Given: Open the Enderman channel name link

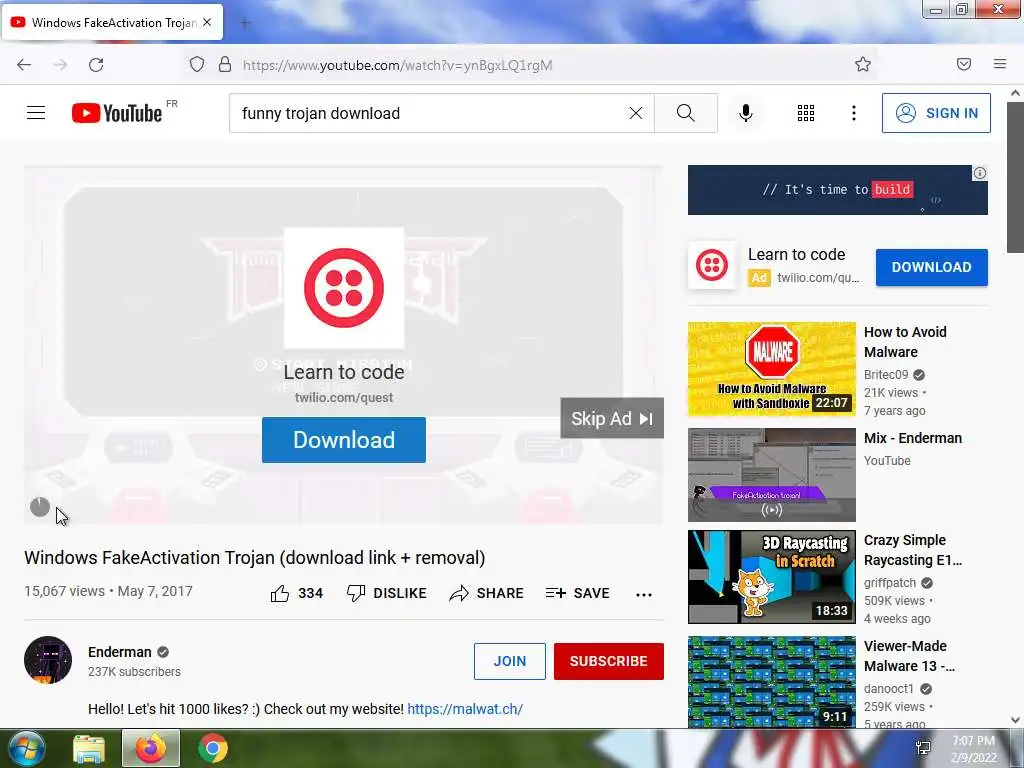Looking at the screenshot, I should pyautogui.click(x=120, y=652).
